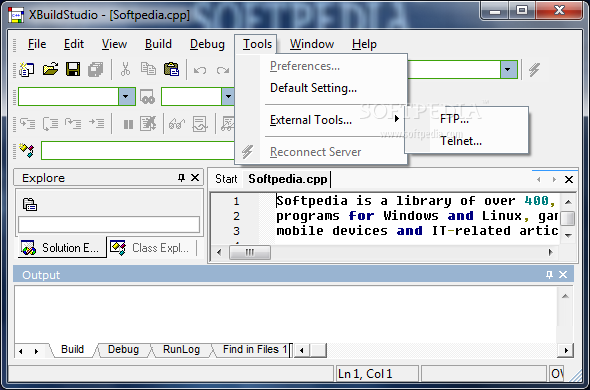Pin the Output panel with the pushpin icon

549,275
